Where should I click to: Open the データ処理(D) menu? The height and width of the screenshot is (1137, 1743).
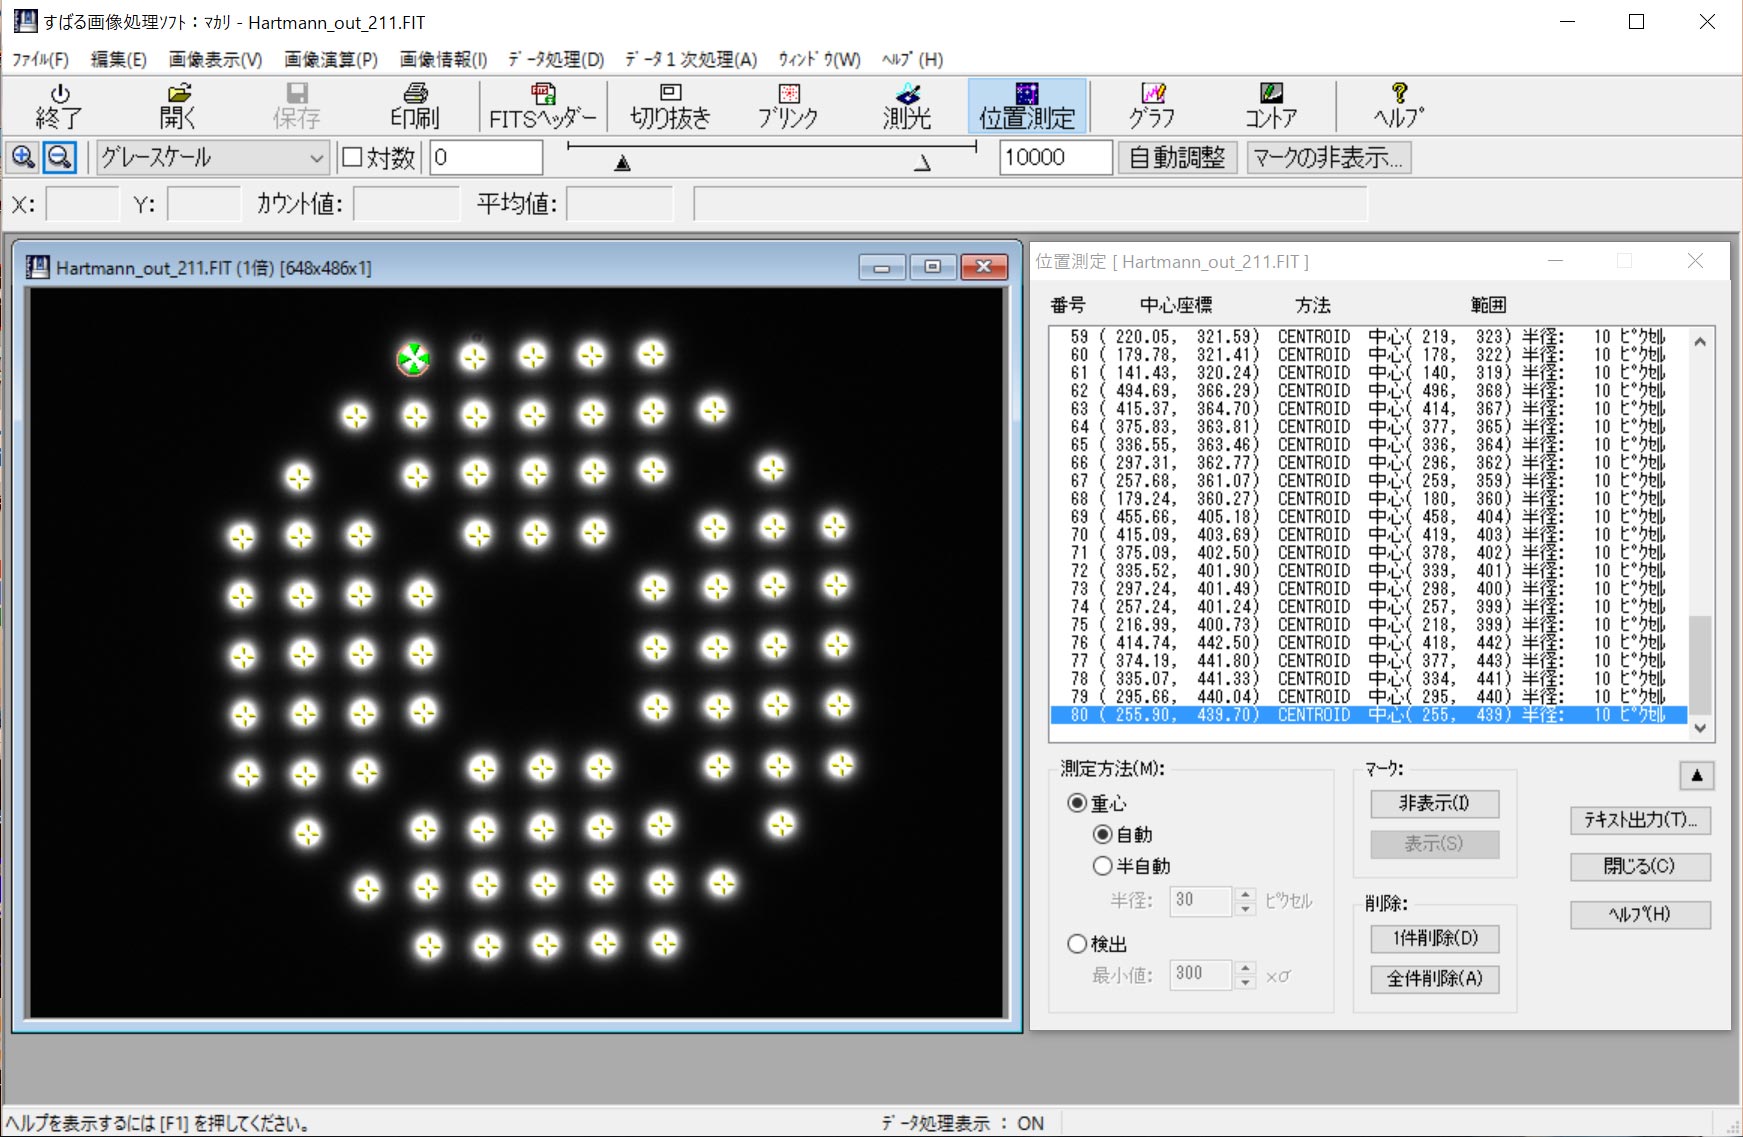point(556,60)
